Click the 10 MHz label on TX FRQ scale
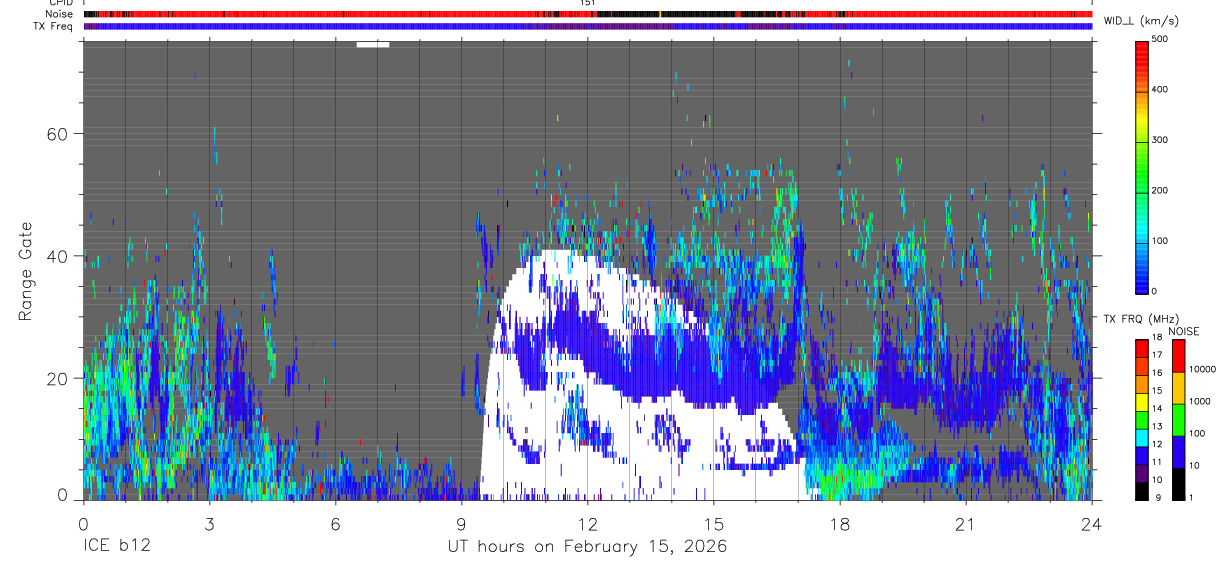This screenshot has height=567, width=1228. 1157,480
